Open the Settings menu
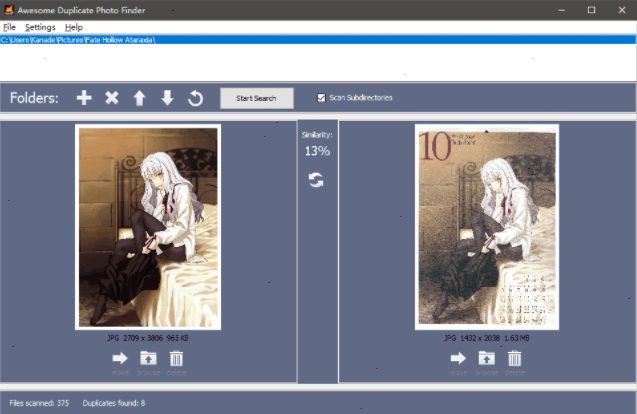Viewport: 637px width, 414px height. coord(40,27)
